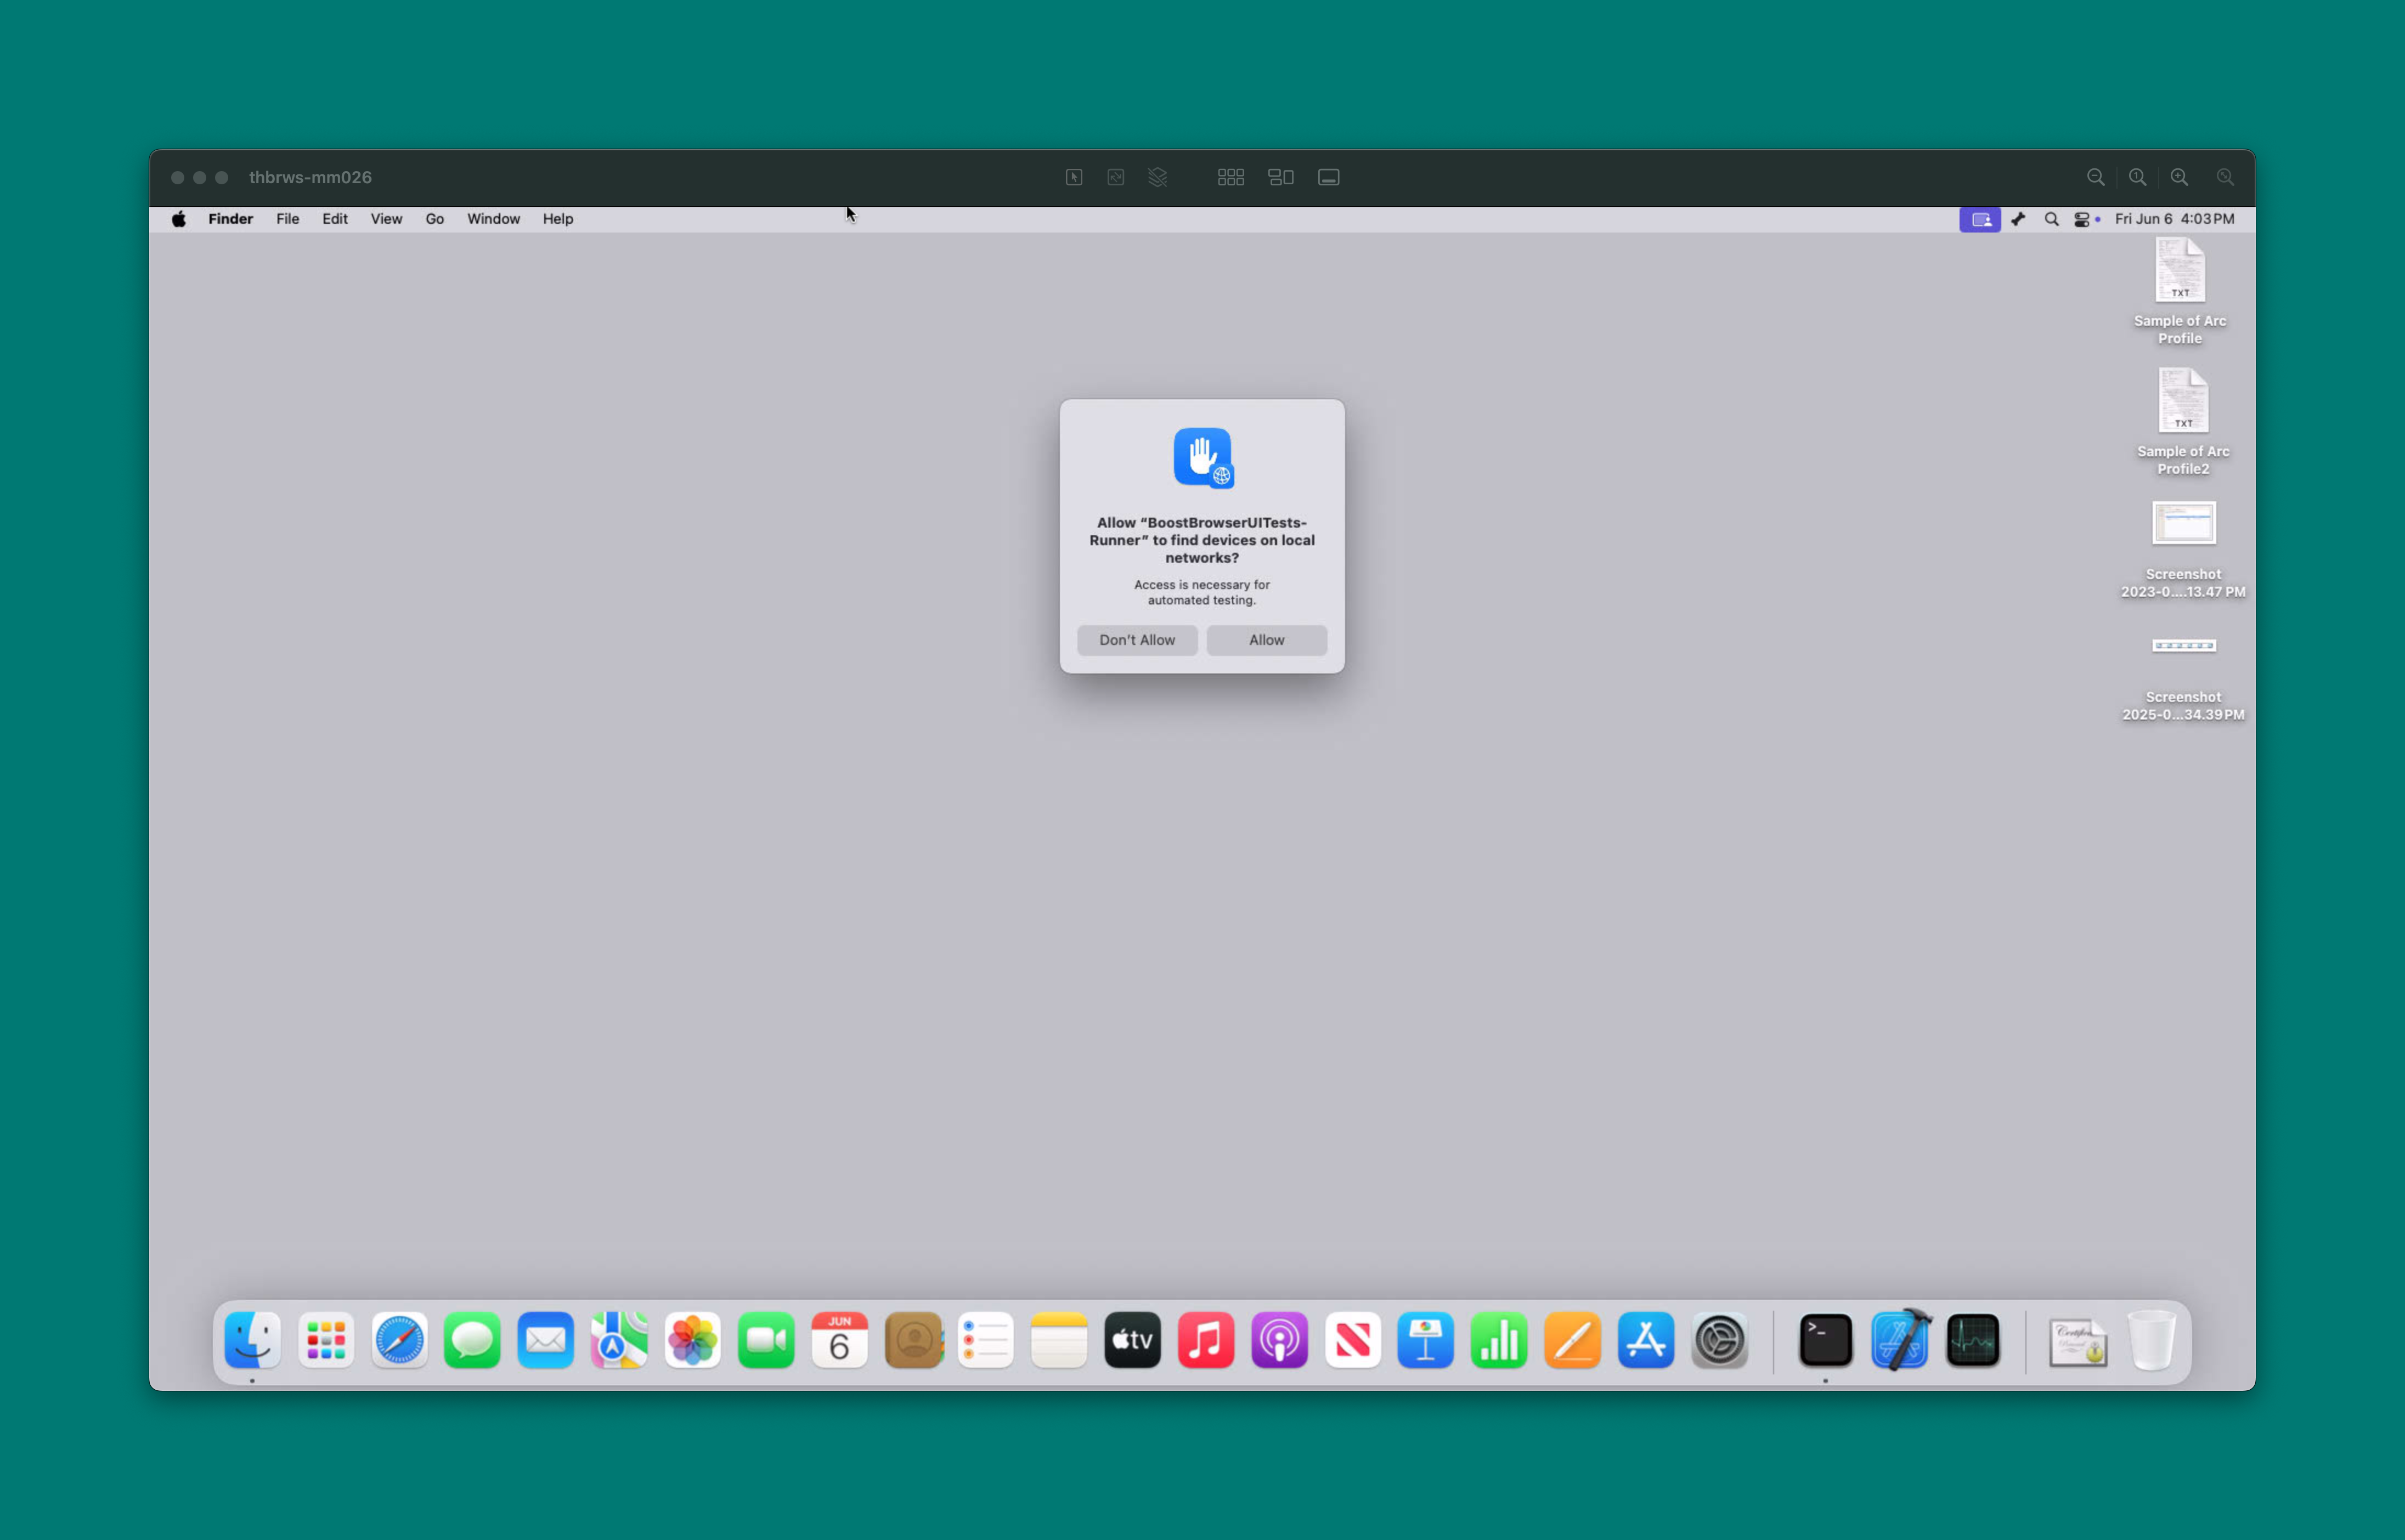Open Maps from the Dock
The image size is (2405, 1540).
619,1340
